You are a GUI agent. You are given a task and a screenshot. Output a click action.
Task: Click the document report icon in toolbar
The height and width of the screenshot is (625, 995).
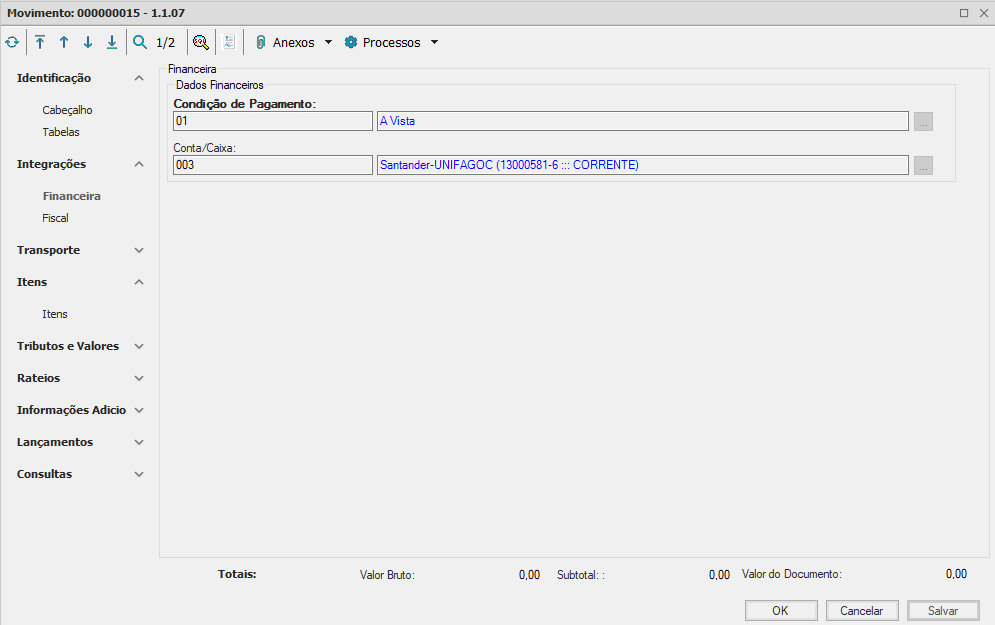229,43
